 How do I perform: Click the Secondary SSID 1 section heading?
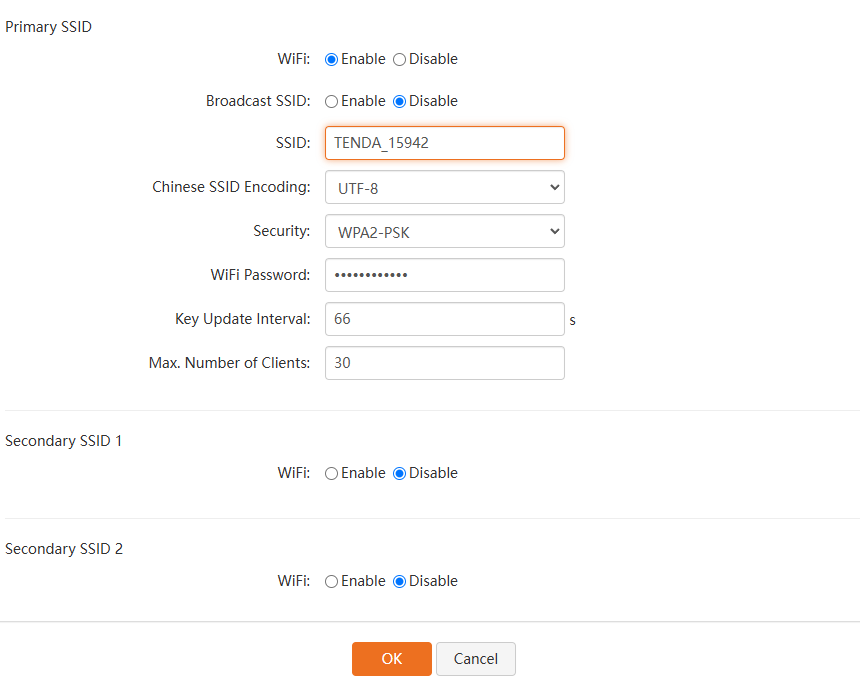pos(64,441)
